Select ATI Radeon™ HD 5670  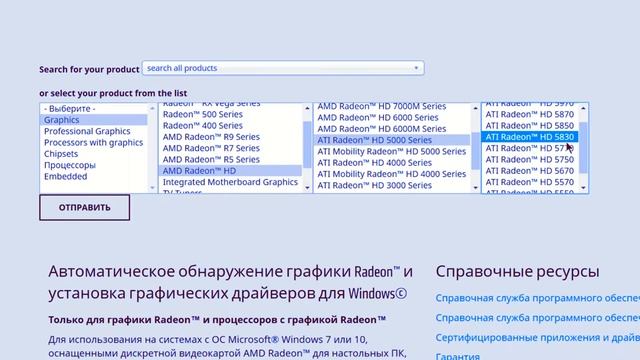pyautogui.click(x=530, y=171)
